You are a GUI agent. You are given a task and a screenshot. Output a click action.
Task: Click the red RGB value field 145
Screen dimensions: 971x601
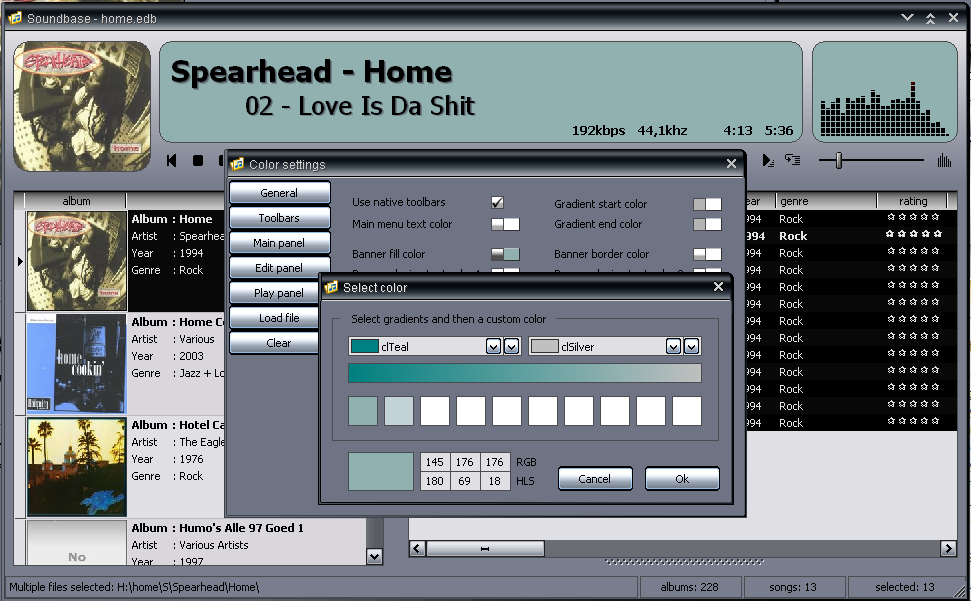tap(435, 462)
